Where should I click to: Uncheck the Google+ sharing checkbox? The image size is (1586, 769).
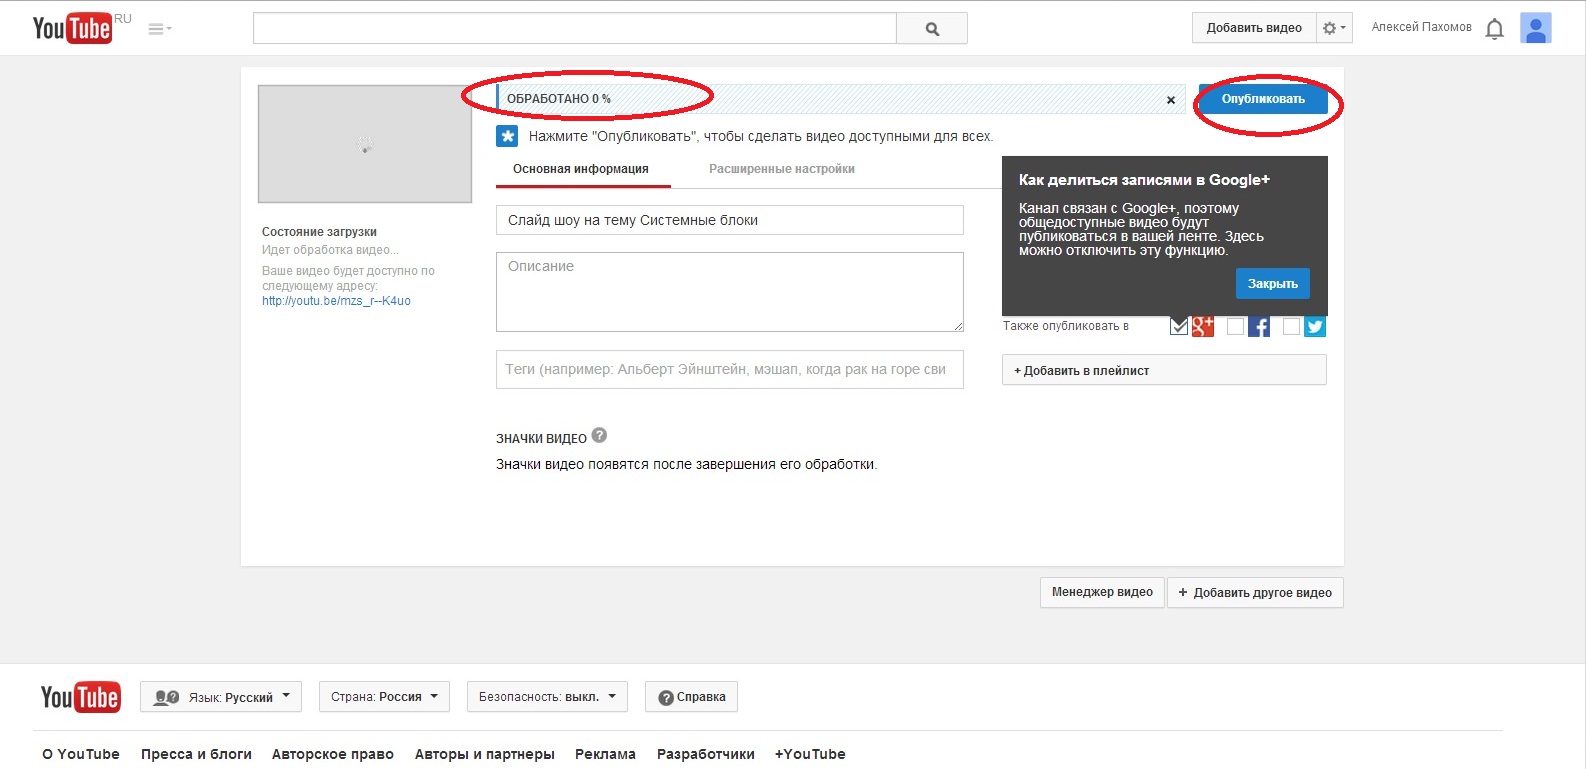tap(1179, 326)
